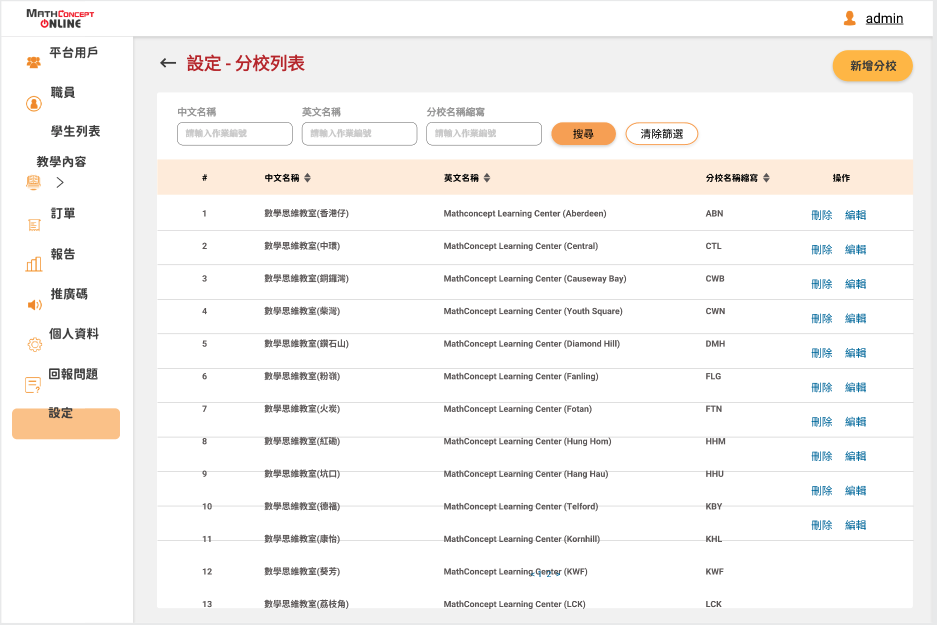The width and height of the screenshot is (937, 625).
Task: Click cell 數學思維教室(葵芳)
Action: click(x=302, y=572)
